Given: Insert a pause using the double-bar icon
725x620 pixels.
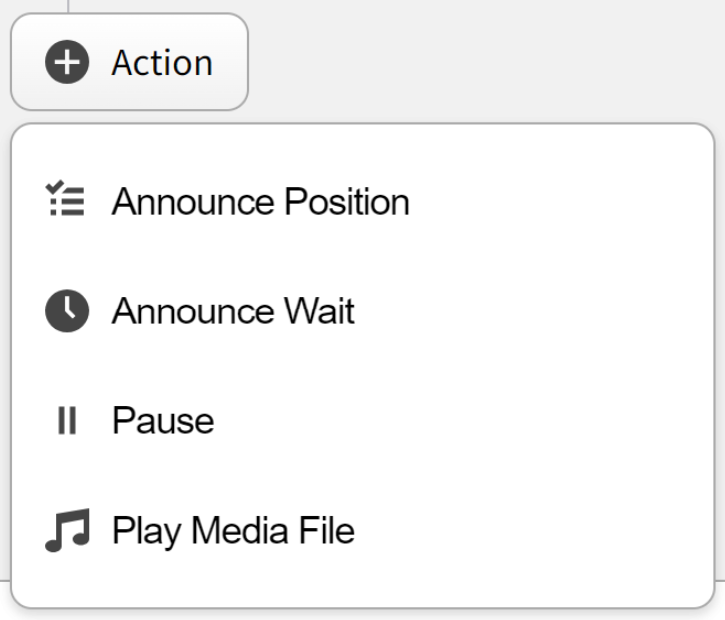Looking at the screenshot, I should point(67,421).
